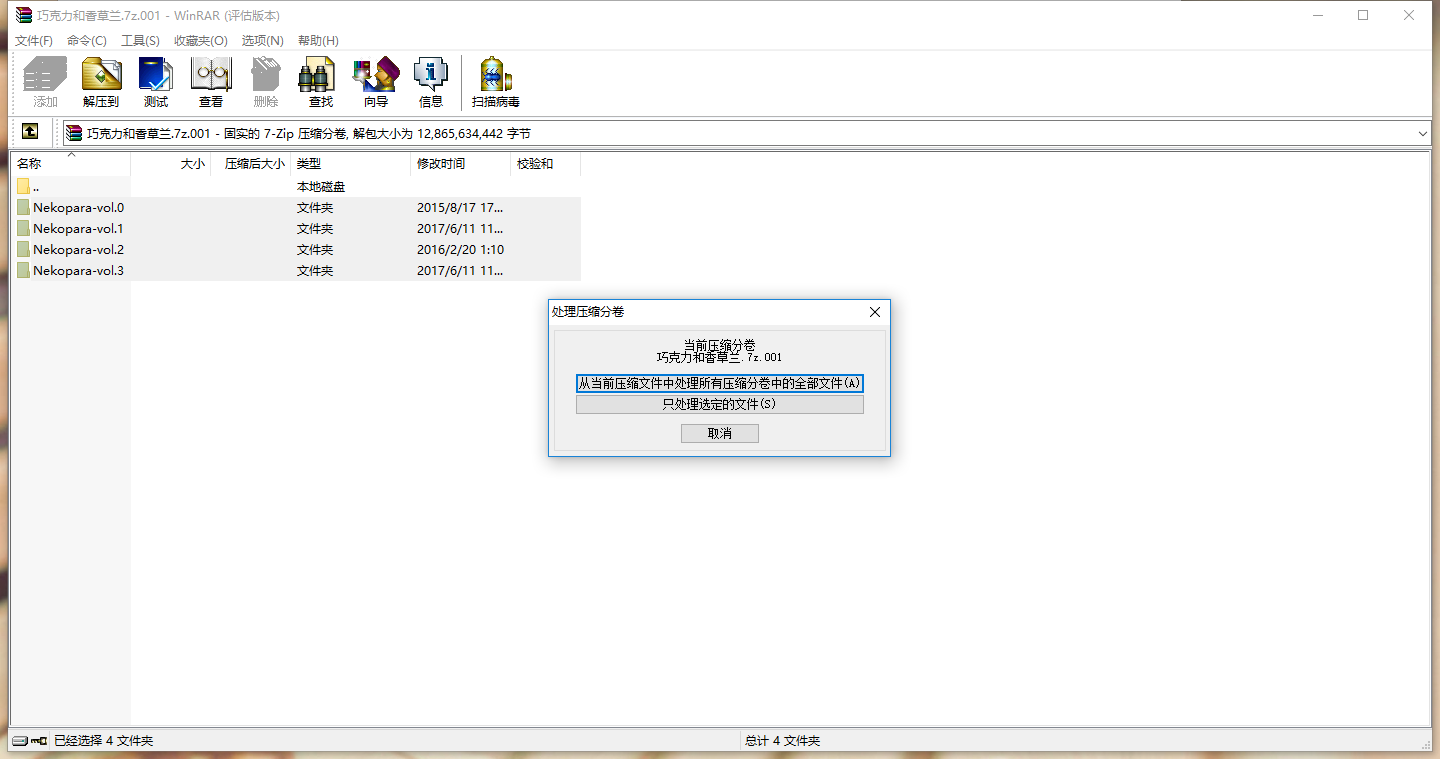
Task: Sort by the 大小 column header
Action: coord(171,164)
